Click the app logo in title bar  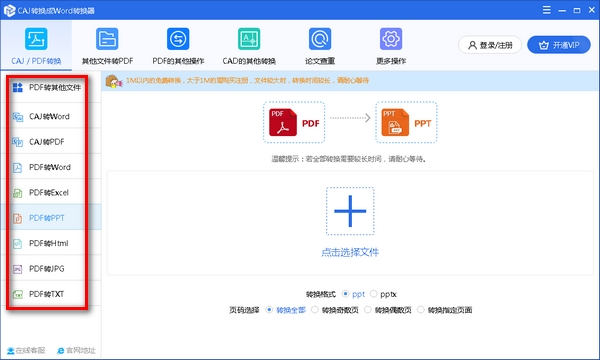point(9,10)
